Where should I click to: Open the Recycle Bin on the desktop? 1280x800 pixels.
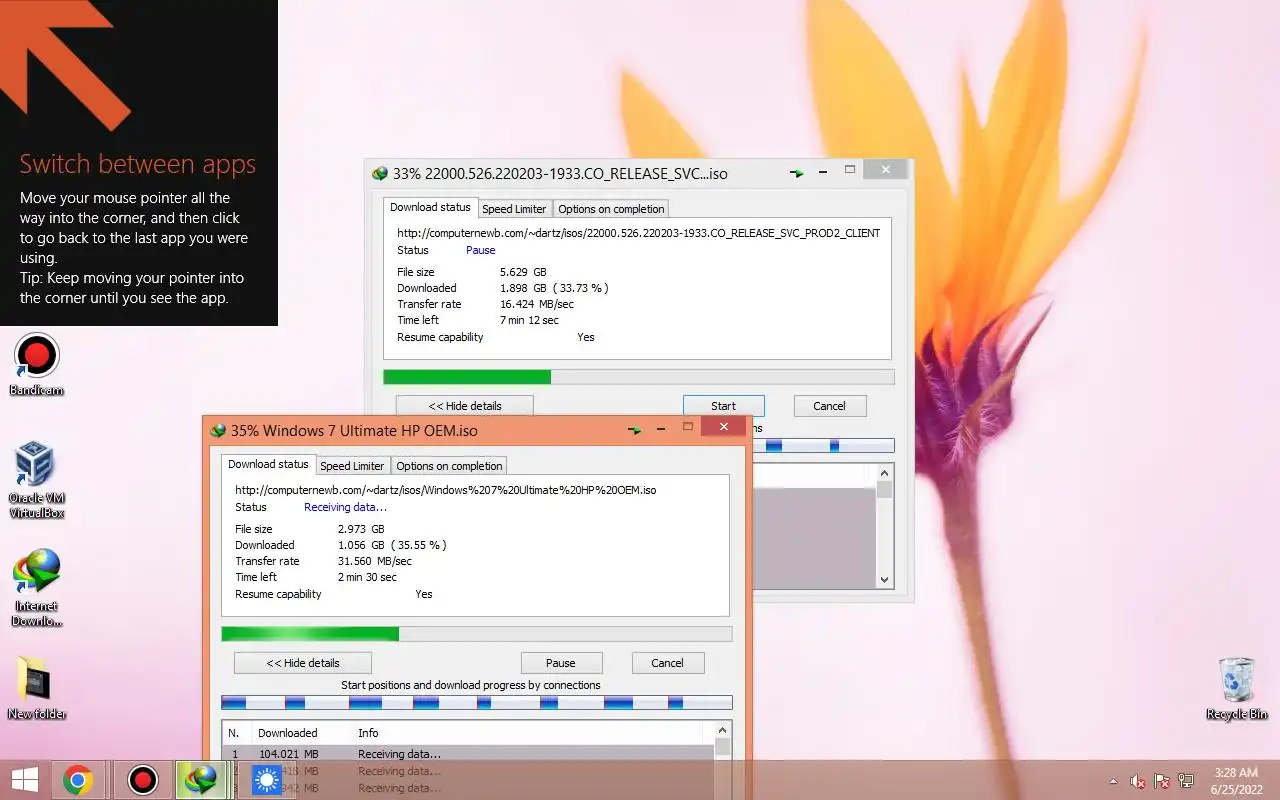tap(1236, 688)
